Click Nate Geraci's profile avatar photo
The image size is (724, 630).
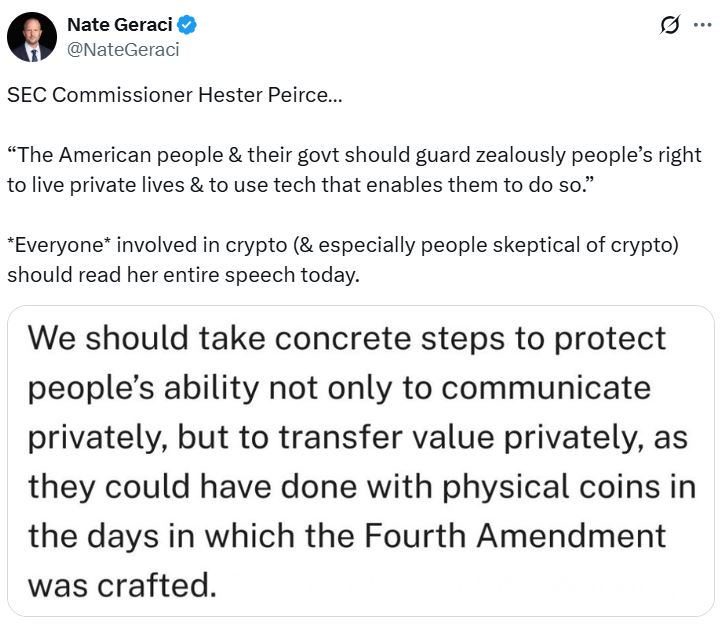click(x=32, y=37)
